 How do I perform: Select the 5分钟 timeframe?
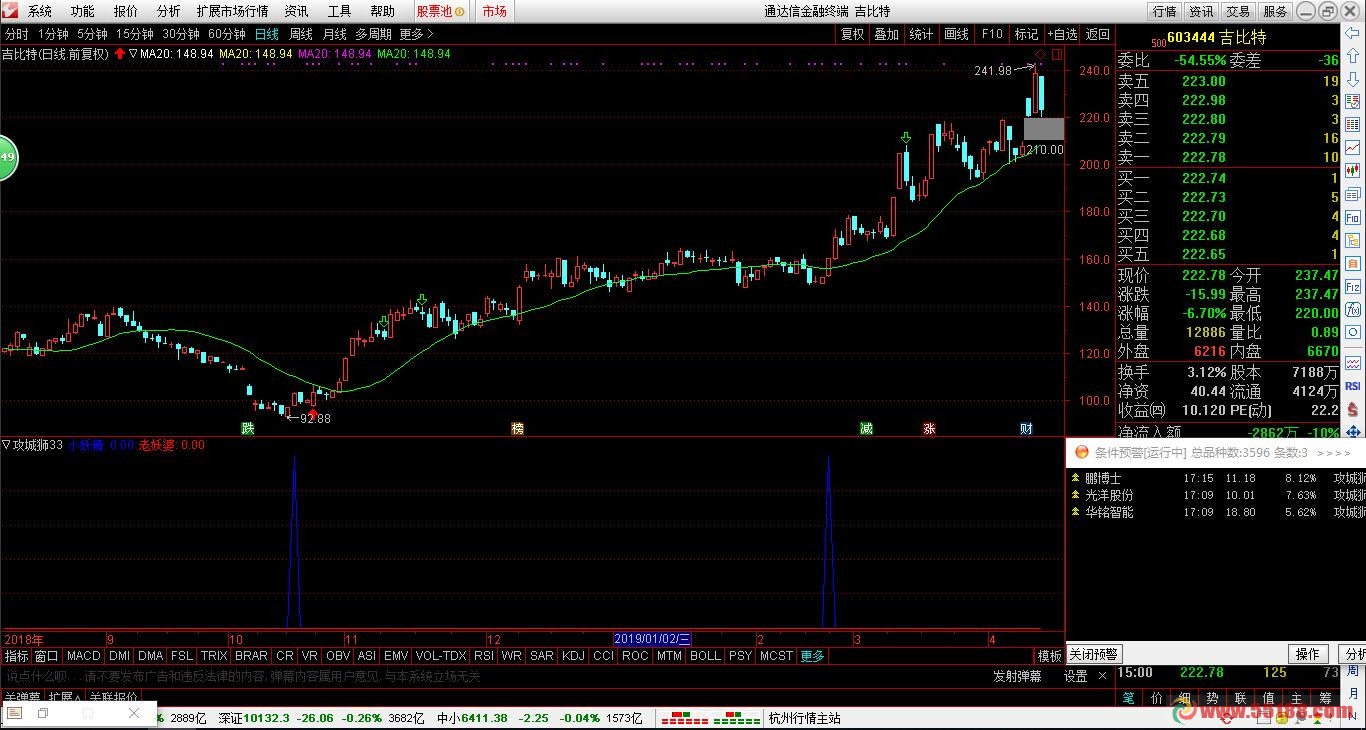(94, 34)
